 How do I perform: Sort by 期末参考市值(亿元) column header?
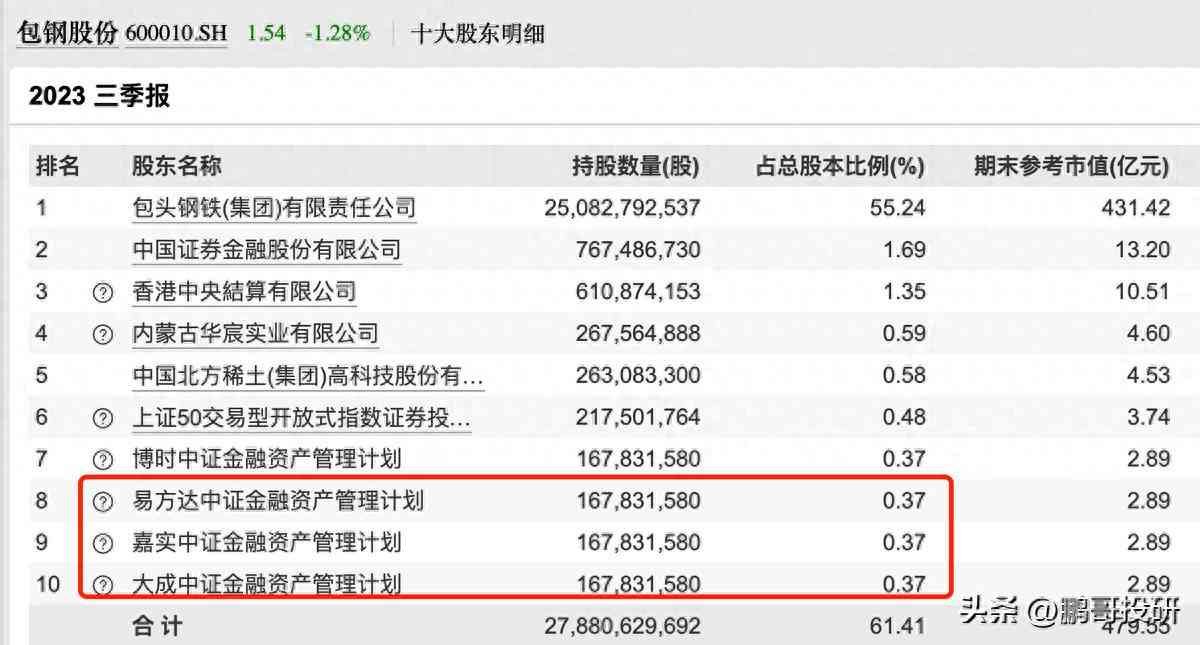tap(1071, 166)
